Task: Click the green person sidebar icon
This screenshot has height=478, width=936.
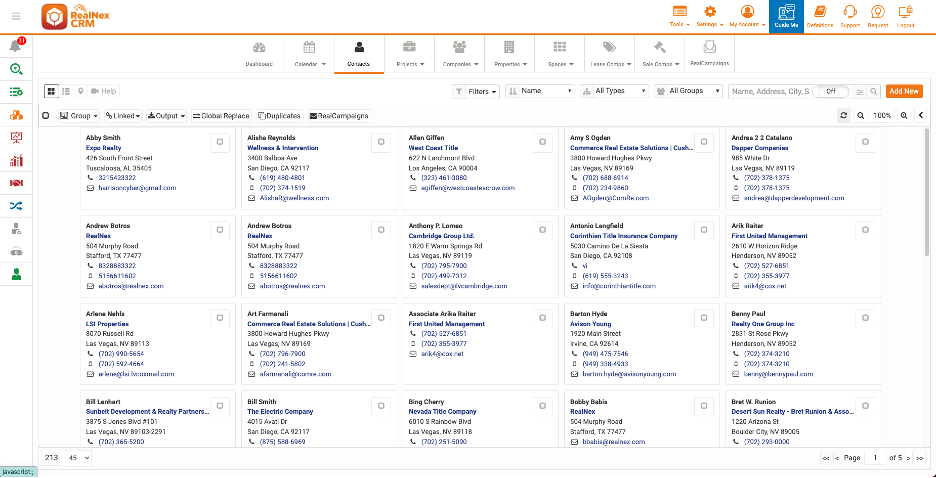Action: pos(16,274)
